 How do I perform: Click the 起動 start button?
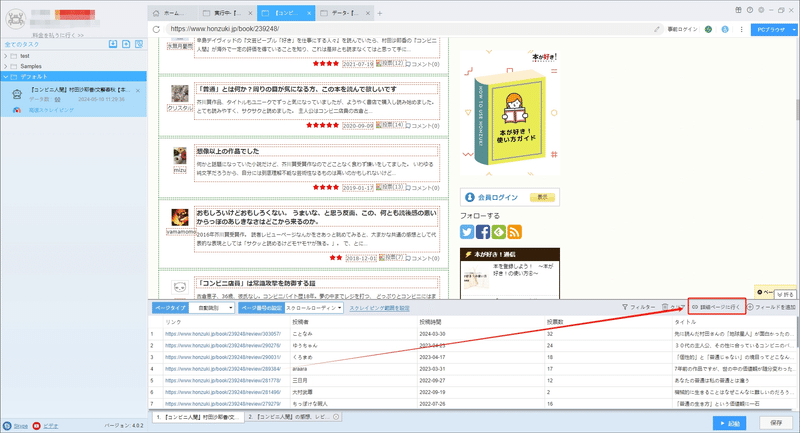729,423
